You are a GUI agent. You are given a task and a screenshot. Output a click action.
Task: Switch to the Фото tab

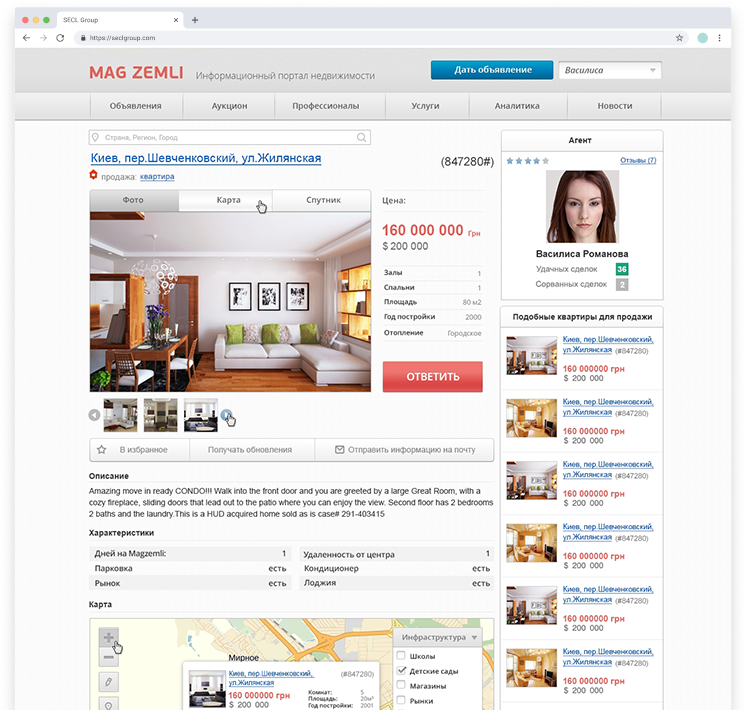coord(133,200)
